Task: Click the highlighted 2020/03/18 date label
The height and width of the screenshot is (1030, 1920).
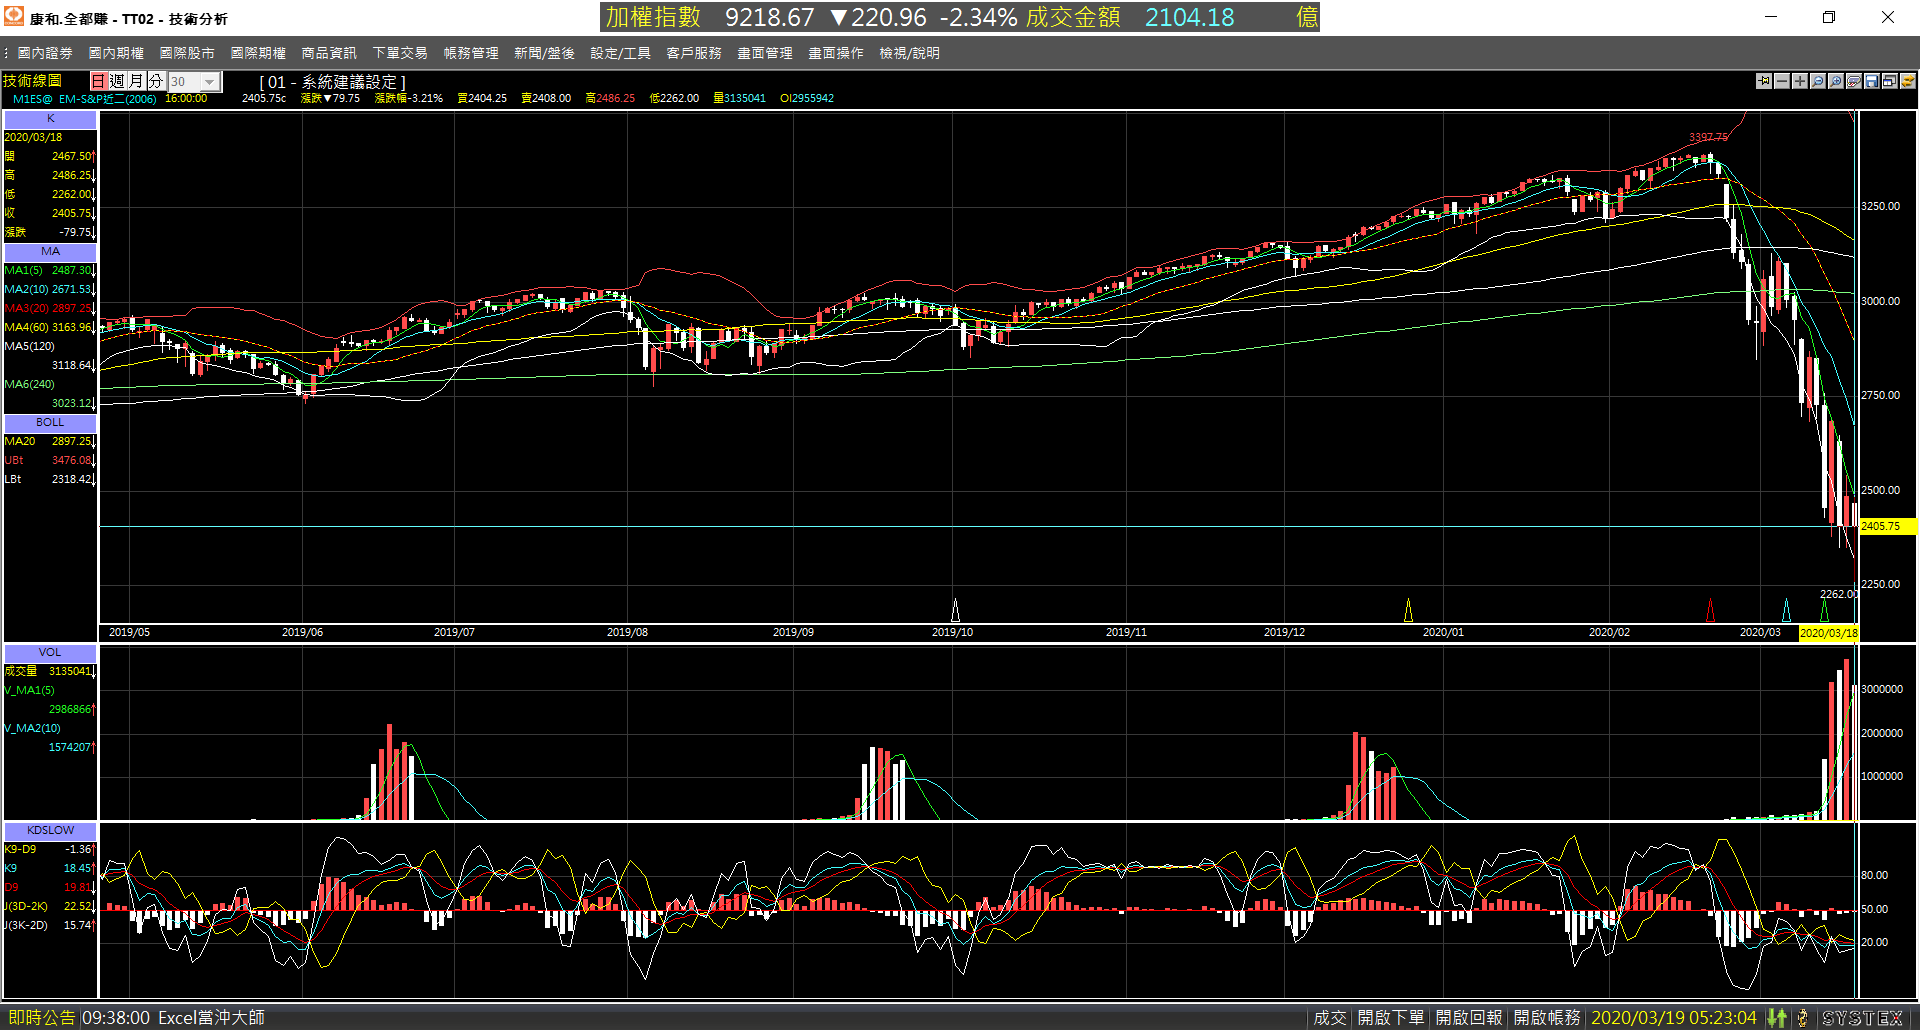Action: [1828, 633]
